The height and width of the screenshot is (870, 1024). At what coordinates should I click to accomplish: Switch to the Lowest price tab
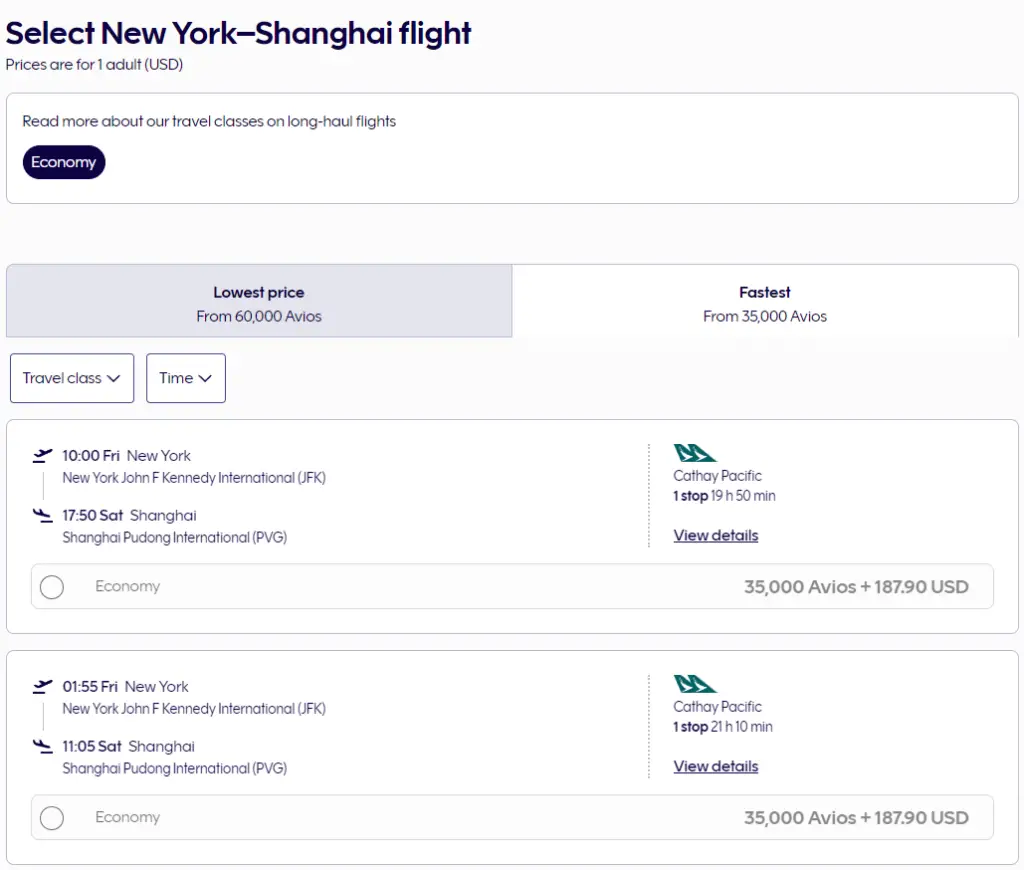(259, 301)
